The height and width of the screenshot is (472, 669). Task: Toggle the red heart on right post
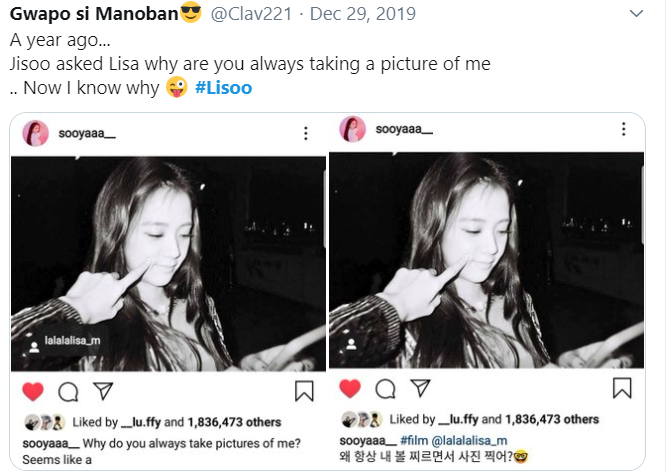pyautogui.click(x=350, y=388)
